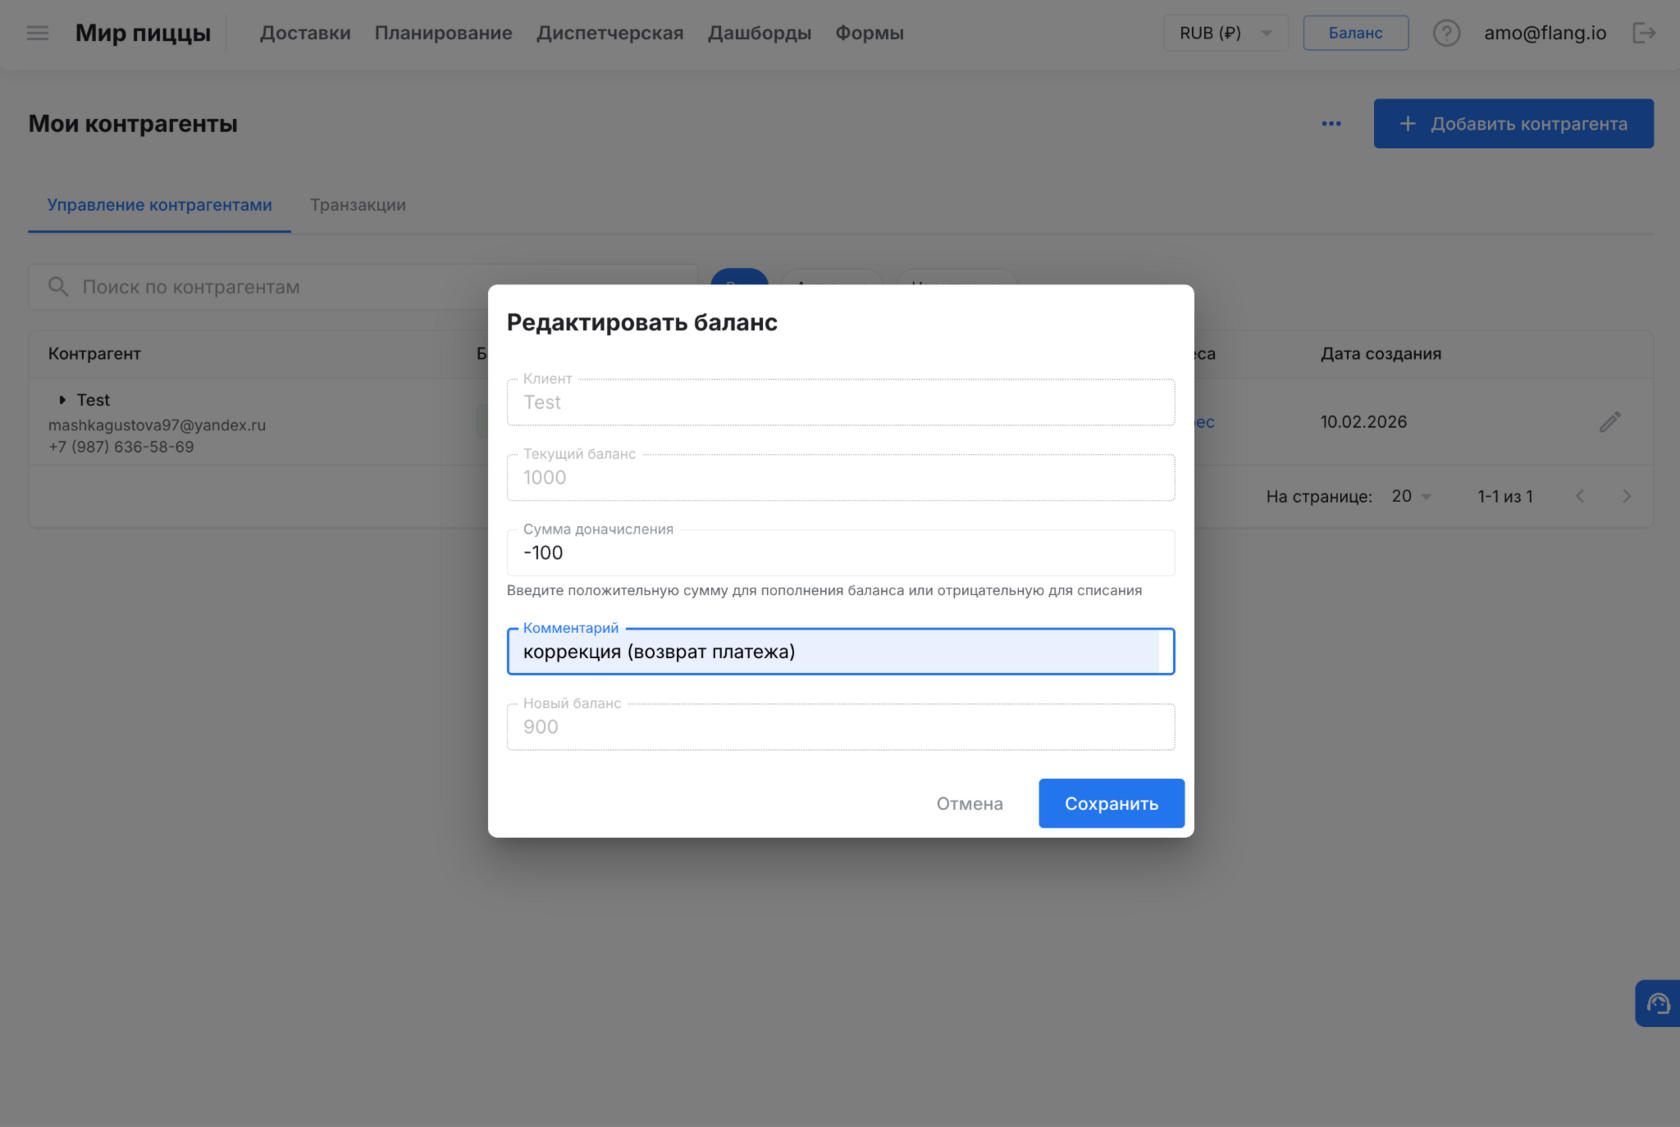Click into the Комментарий field
Screen dimensions: 1680x1127
(x=840, y=652)
